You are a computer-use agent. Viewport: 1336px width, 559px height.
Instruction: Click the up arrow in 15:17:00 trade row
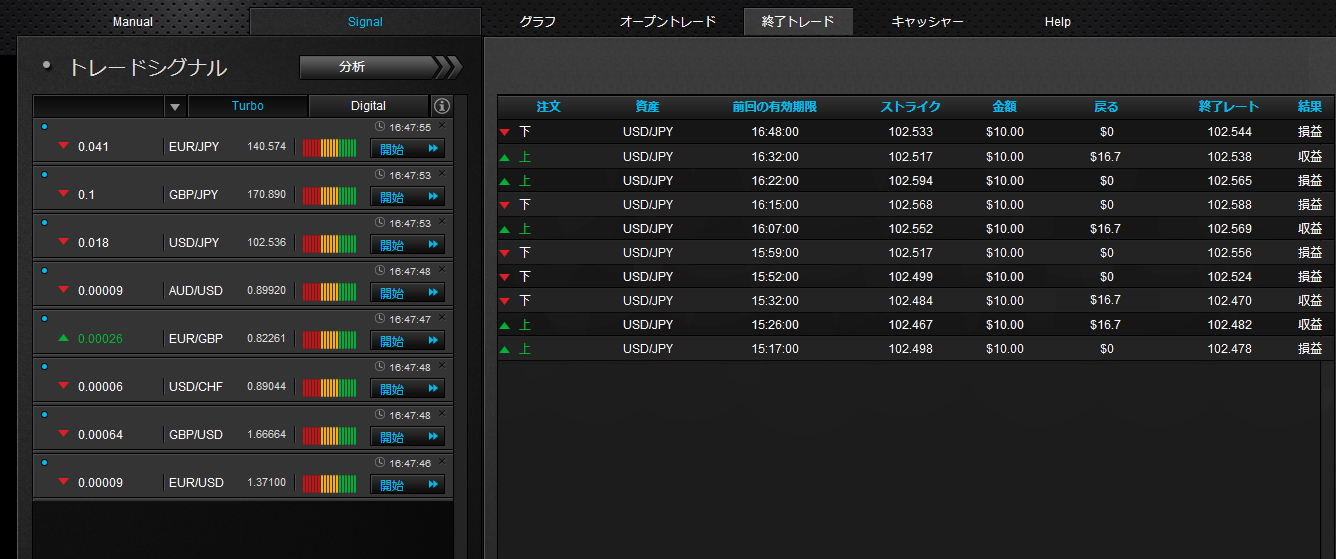click(505, 349)
